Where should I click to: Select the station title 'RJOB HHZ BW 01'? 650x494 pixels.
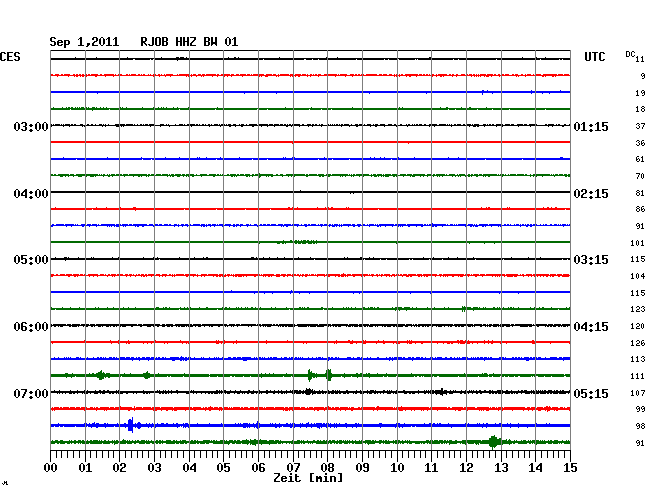tap(189, 42)
